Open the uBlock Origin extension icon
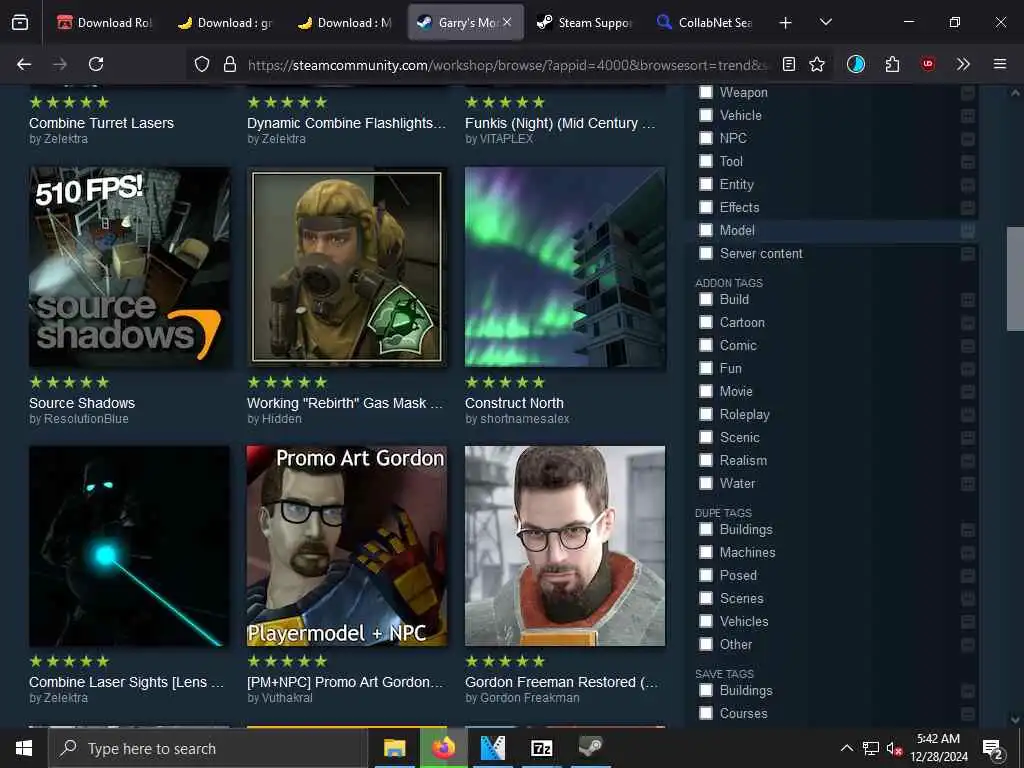This screenshot has width=1024, height=768. coord(927,64)
